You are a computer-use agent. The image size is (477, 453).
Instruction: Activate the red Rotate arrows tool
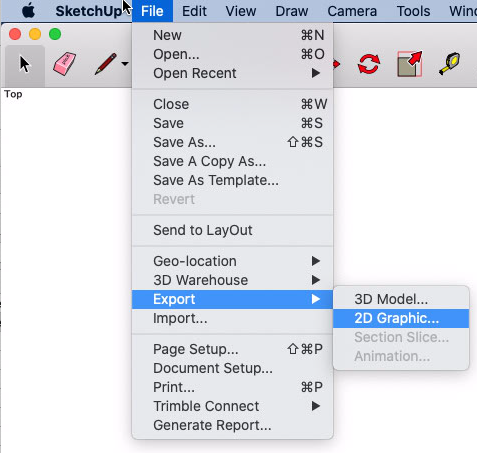pyautogui.click(x=369, y=64)
